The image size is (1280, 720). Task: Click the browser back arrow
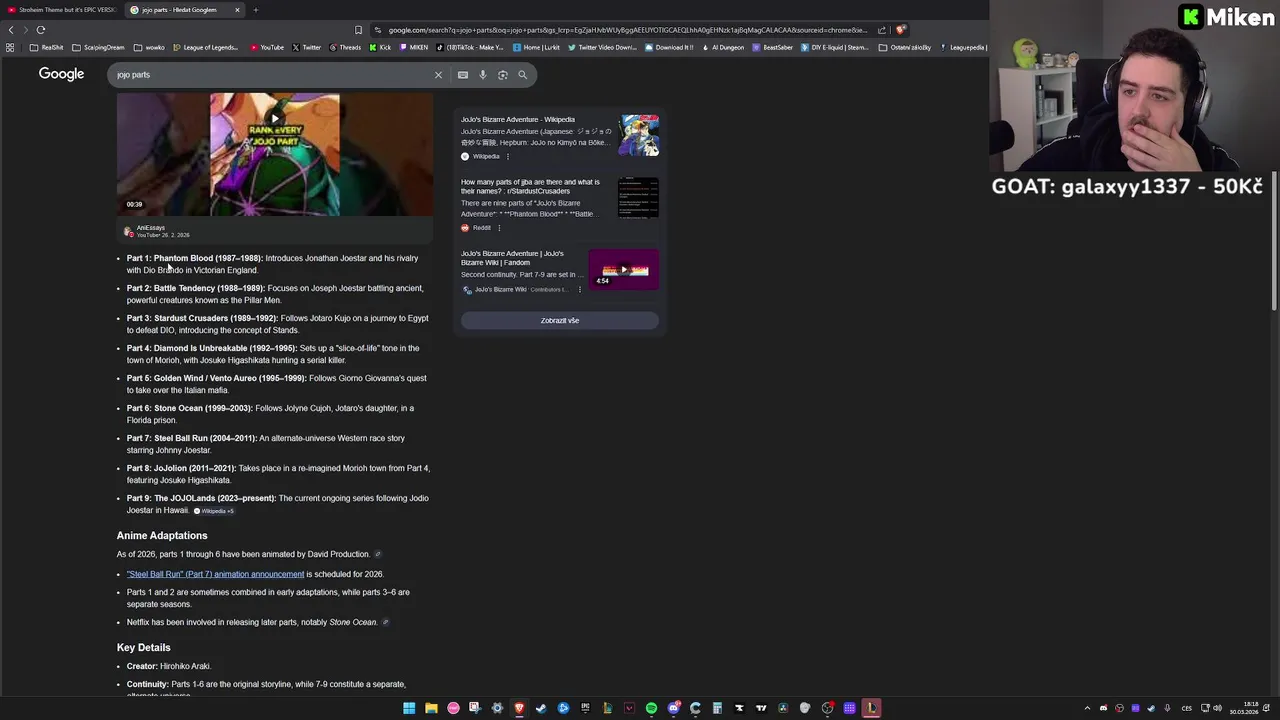coord(11,30)
